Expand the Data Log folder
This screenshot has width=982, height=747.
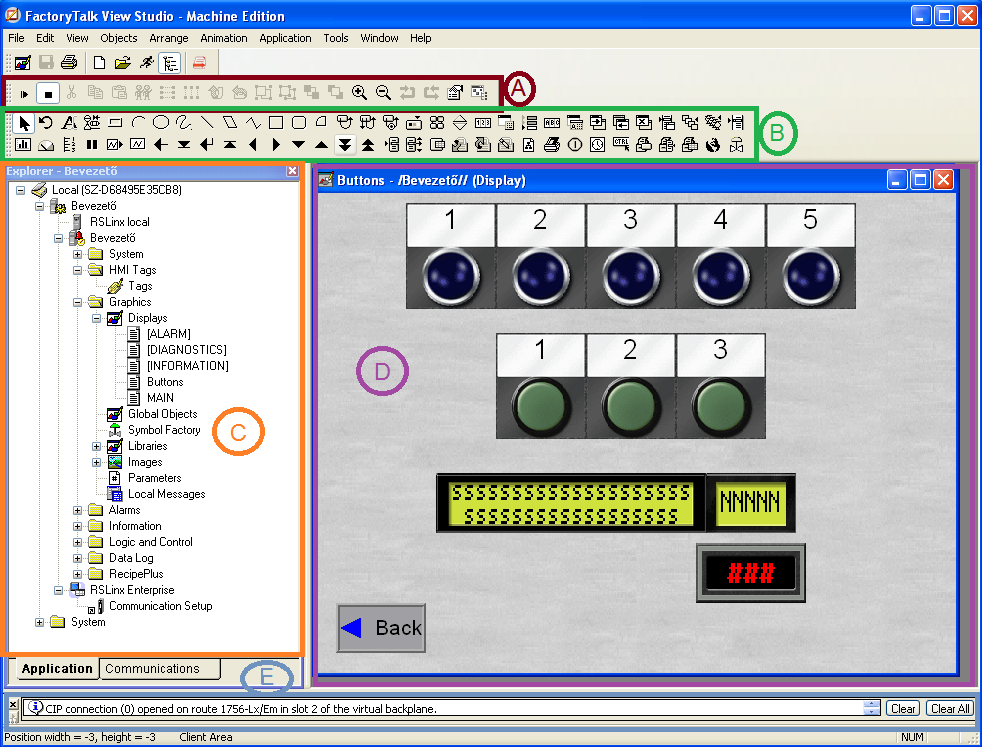(x=78, y=559)
